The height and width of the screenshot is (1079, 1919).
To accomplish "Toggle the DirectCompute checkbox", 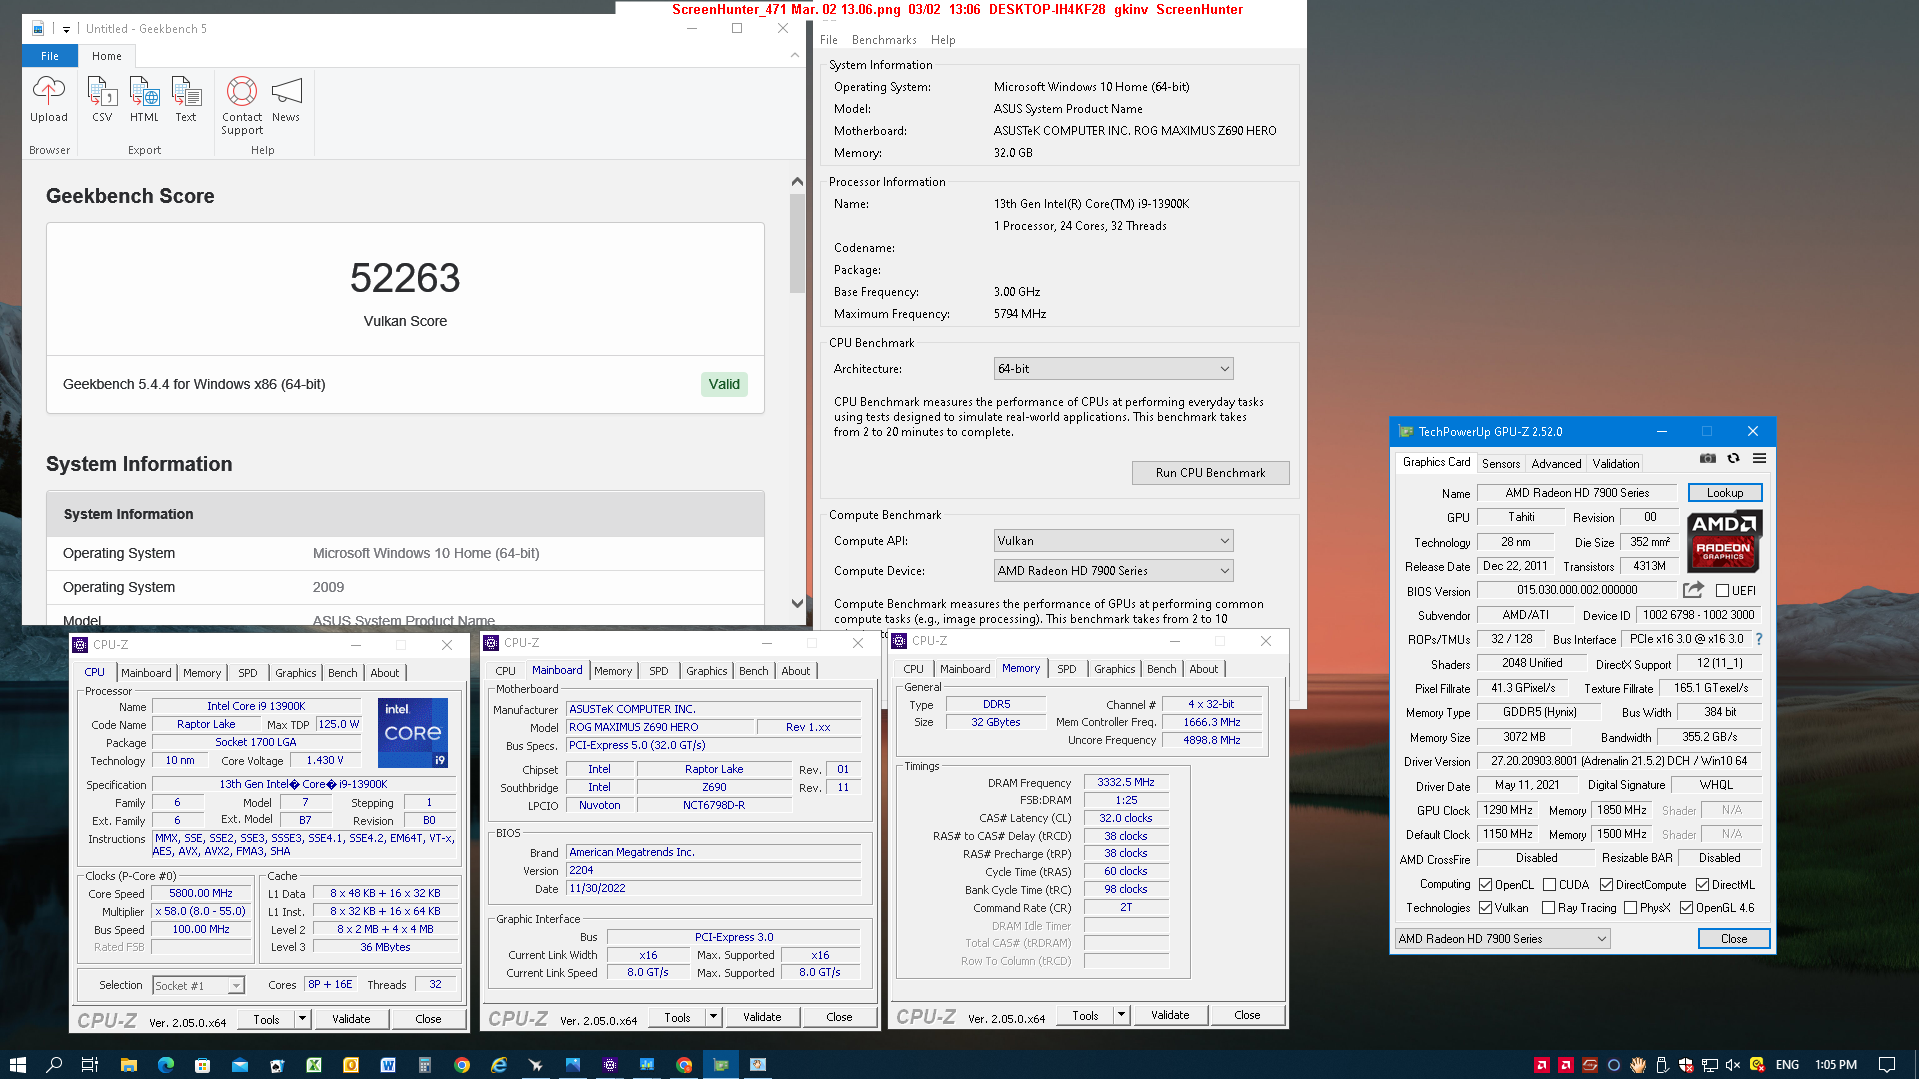I will (x=1606, y=885).
